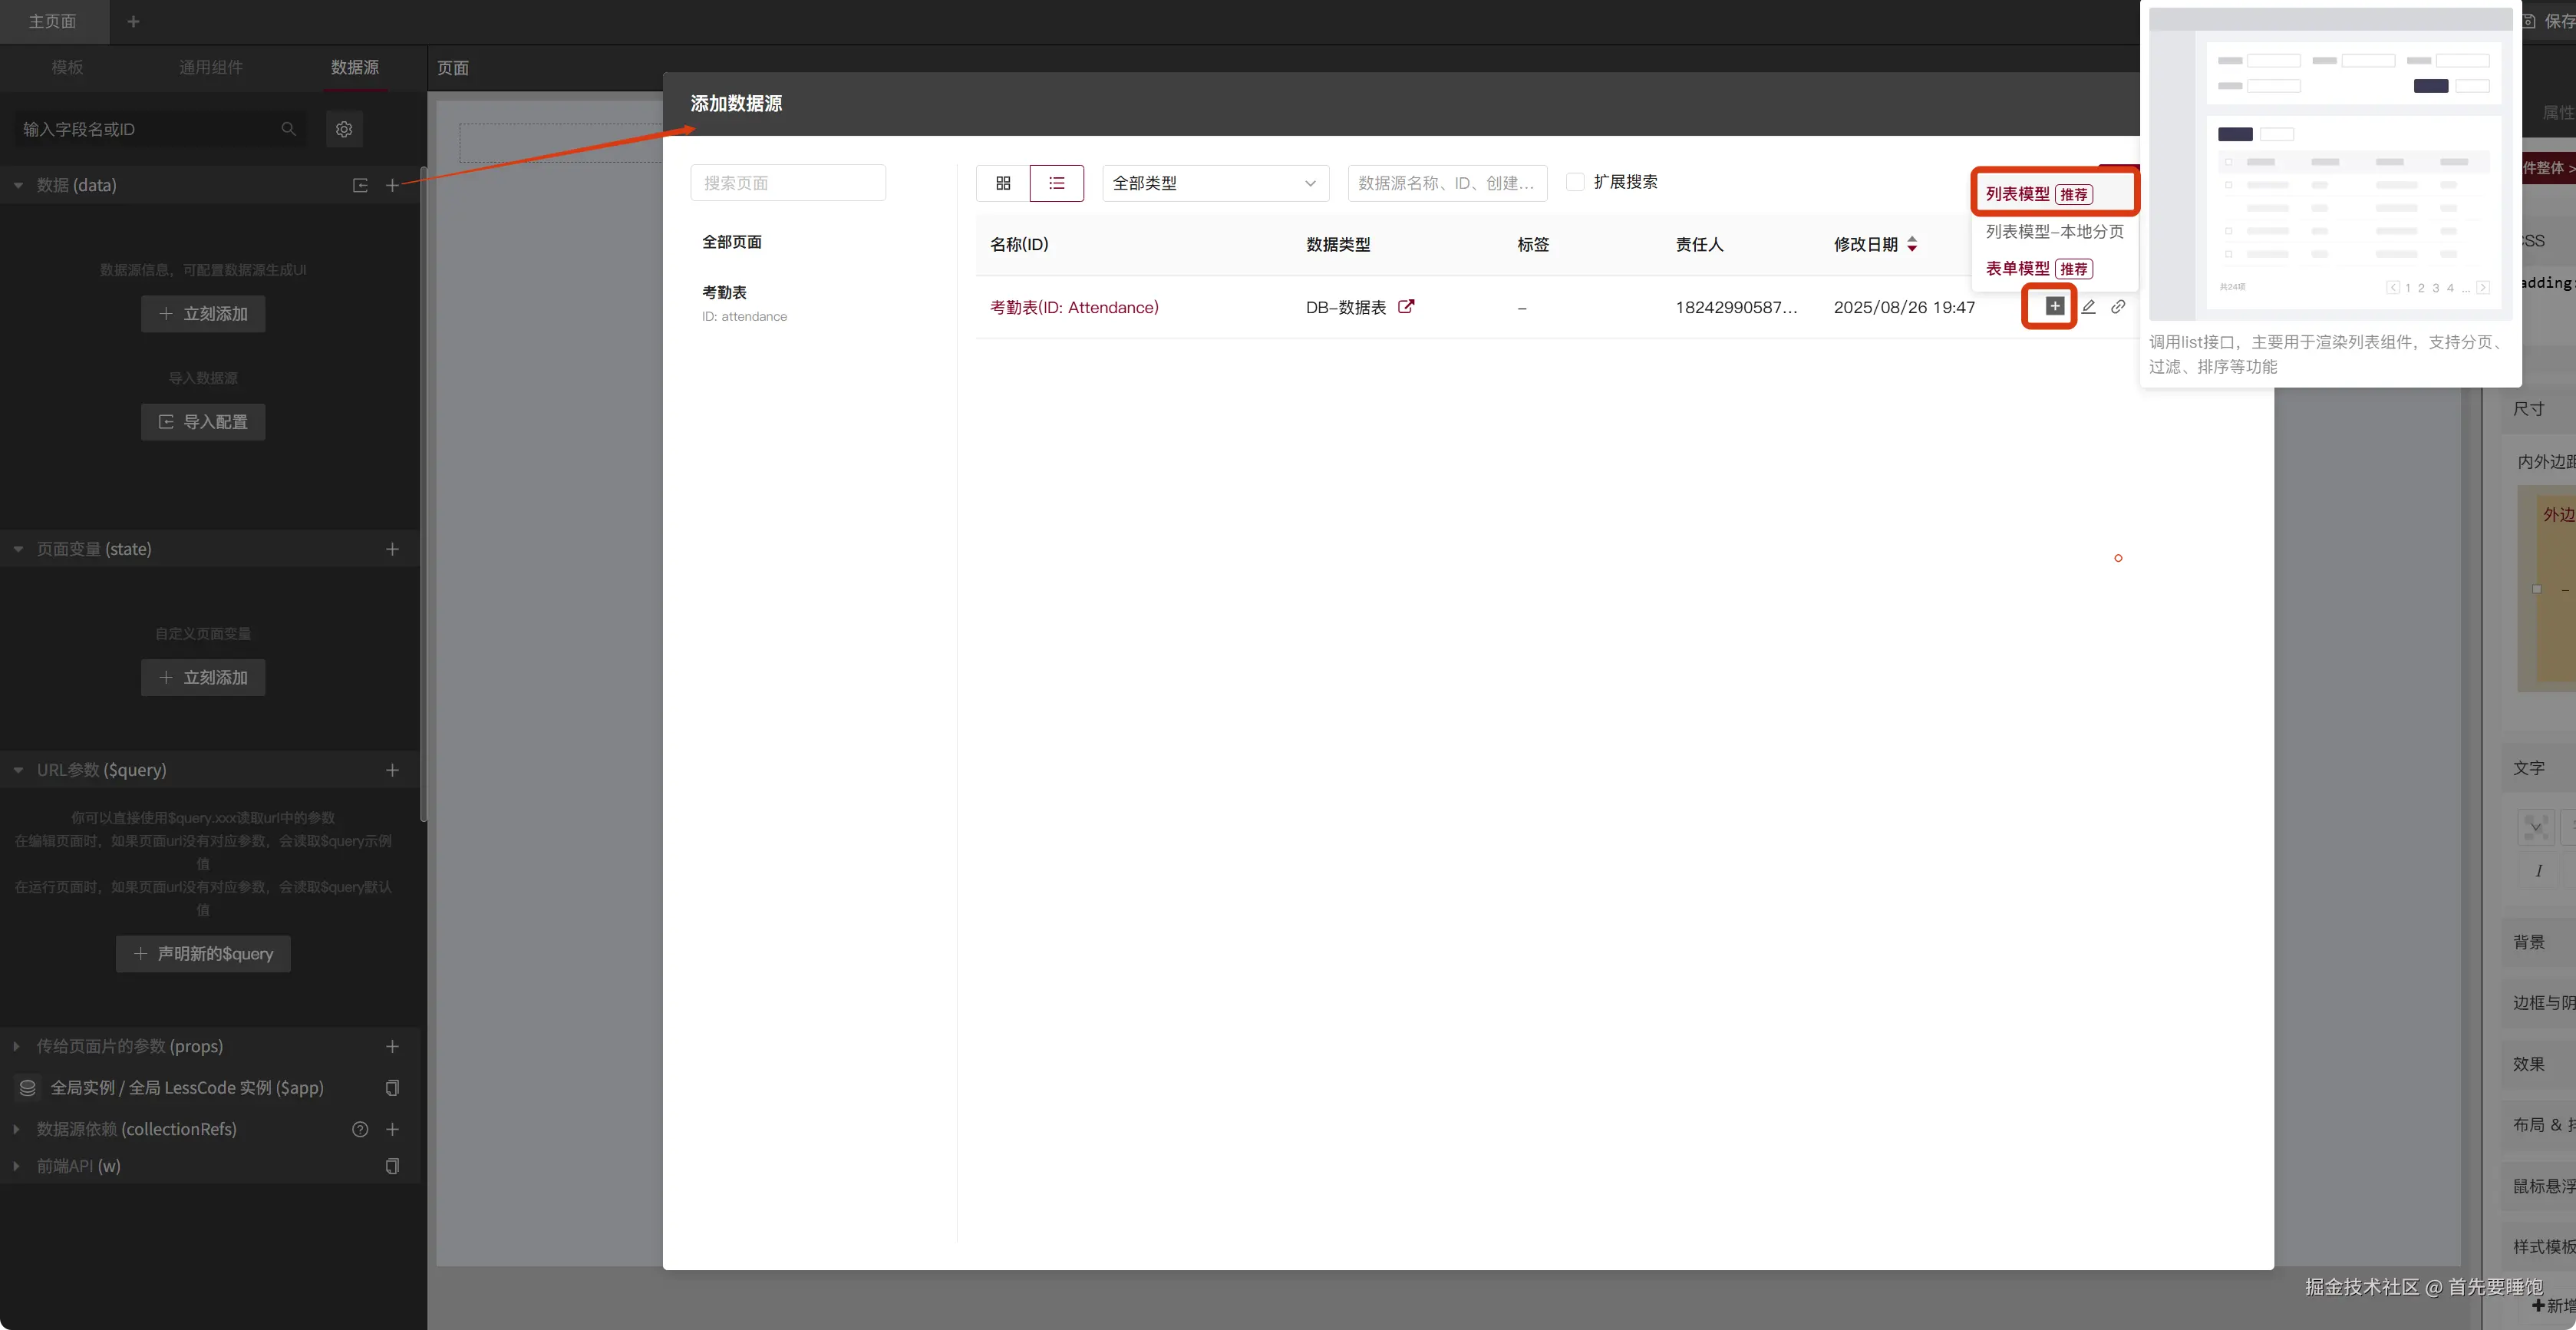2576x1330 pixels.
Task: Click the import icon on 数据 (data)
Action: pyautogui.click(x=360, y=185)
